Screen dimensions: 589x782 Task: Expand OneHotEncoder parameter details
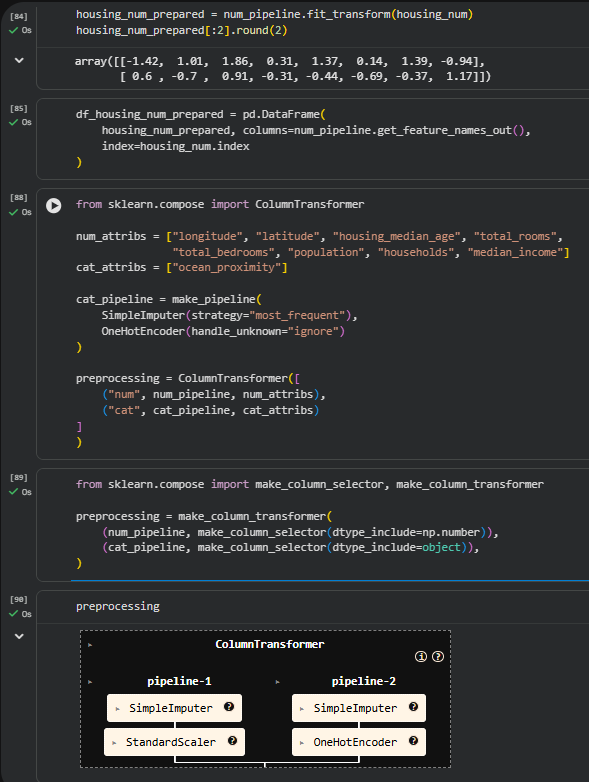point(302,743)
